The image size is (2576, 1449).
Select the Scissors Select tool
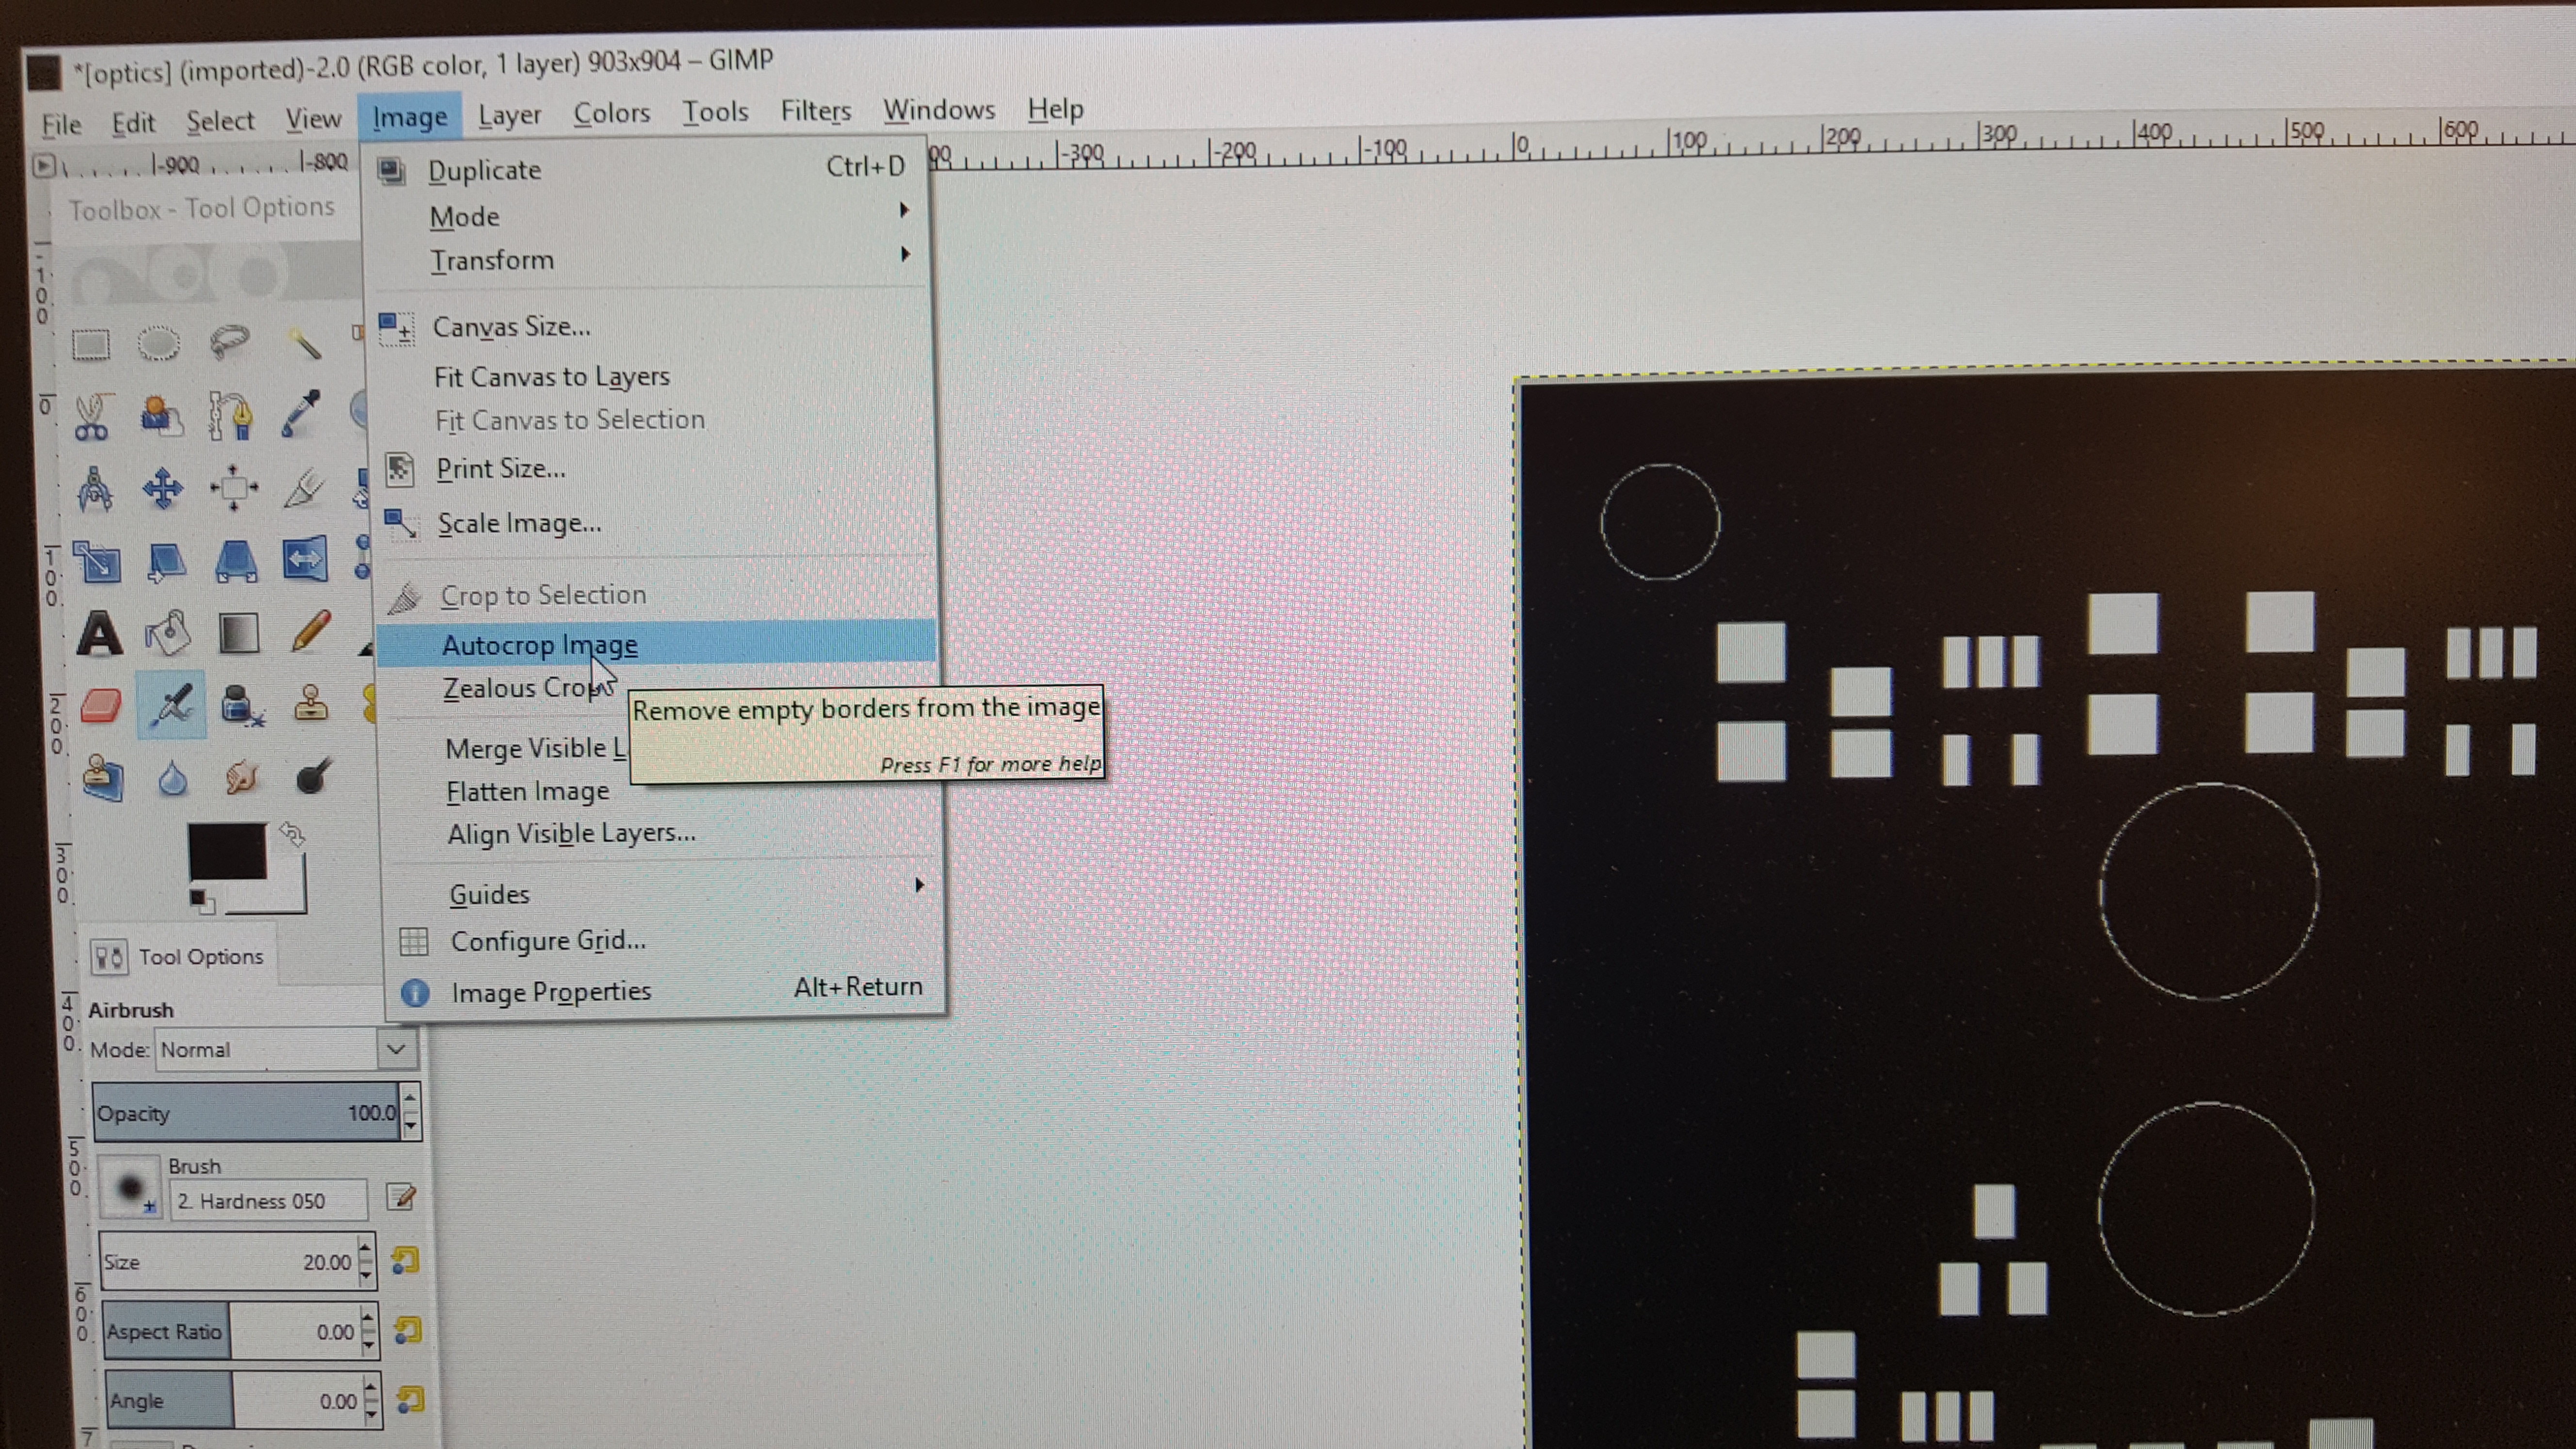pyautogui.click(x=91, y=417)
